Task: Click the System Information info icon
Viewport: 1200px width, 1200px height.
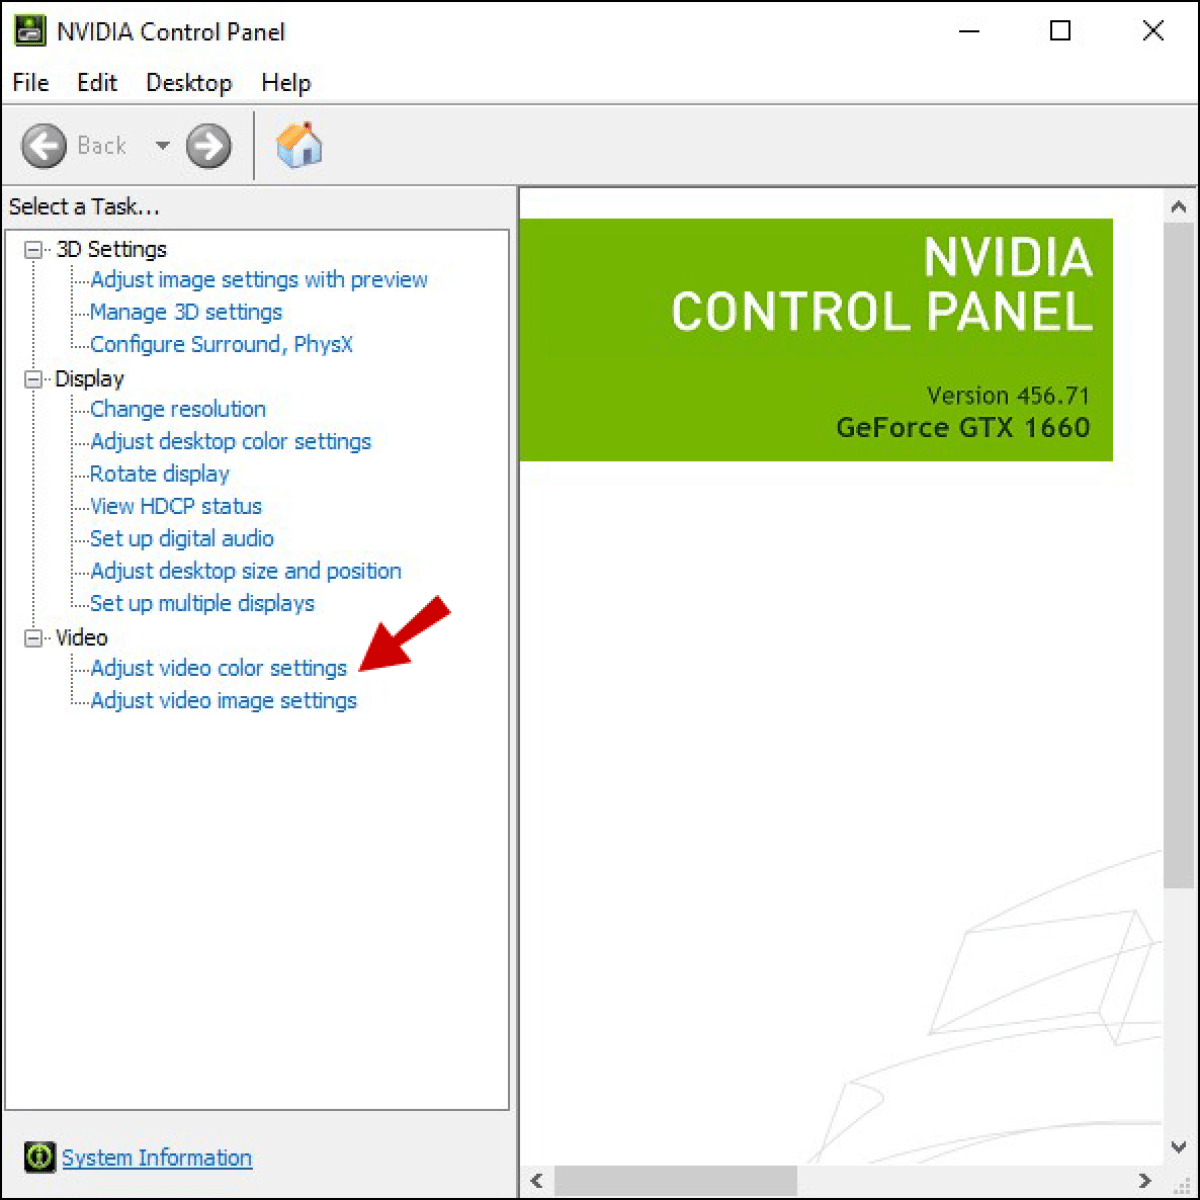Action: [x=39, y=1157]
